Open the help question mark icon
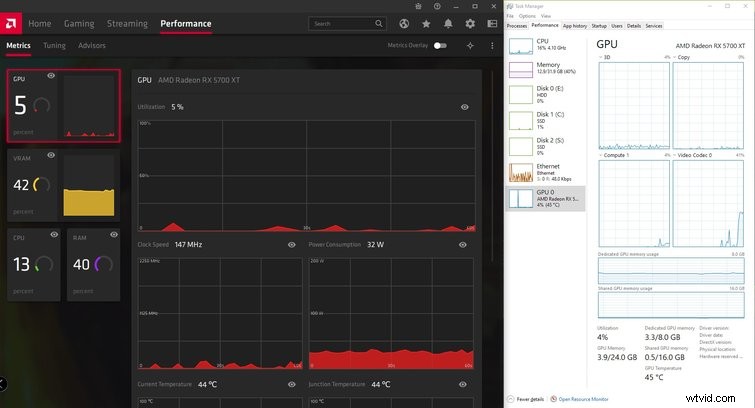The image size is (755, 408). (x=437, y=6)
